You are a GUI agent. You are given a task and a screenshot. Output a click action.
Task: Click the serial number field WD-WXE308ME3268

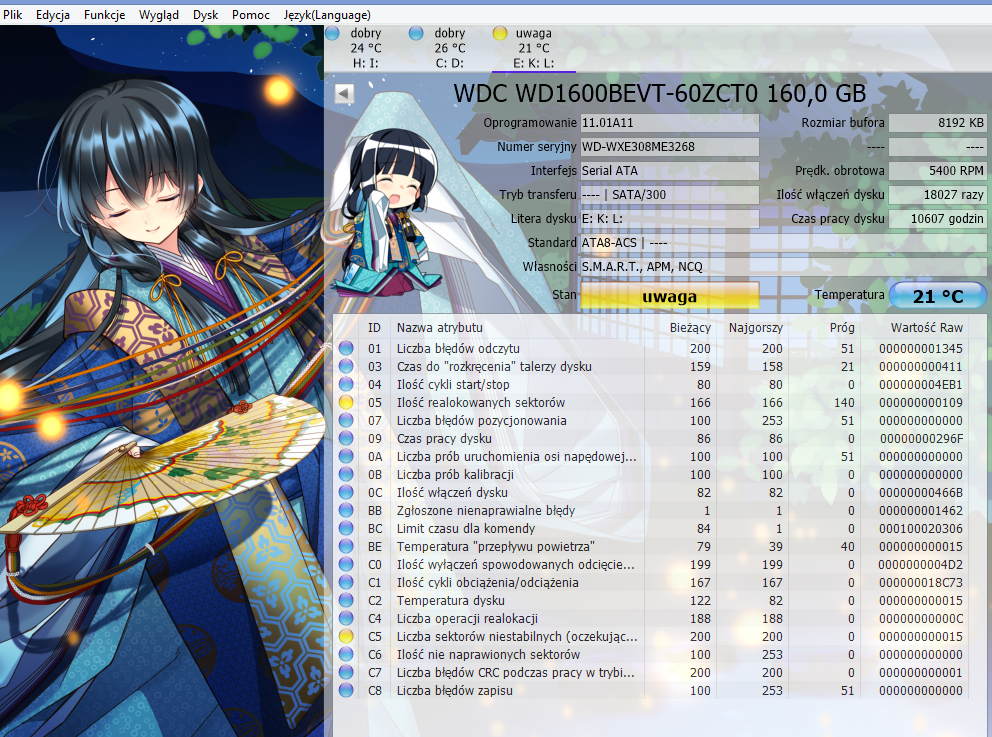tap(669, 147)
